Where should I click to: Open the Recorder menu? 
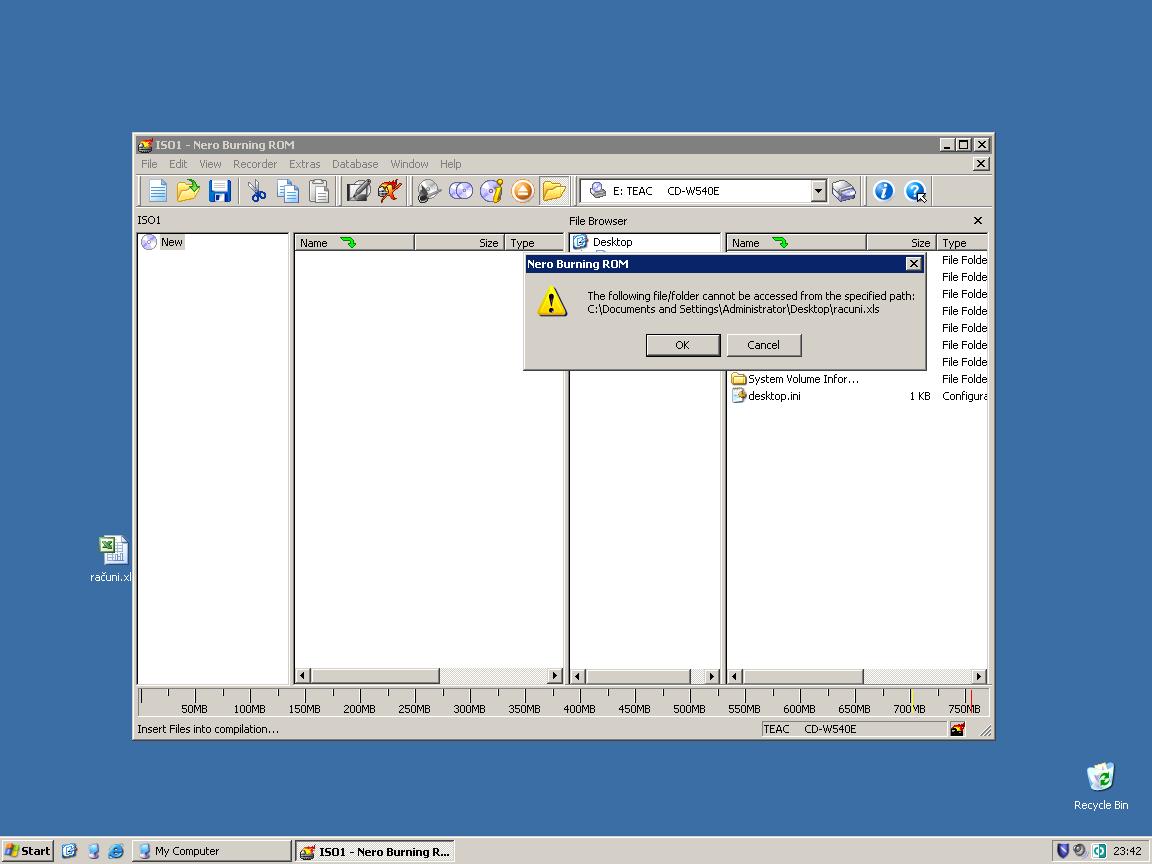(x=255, y=163)
